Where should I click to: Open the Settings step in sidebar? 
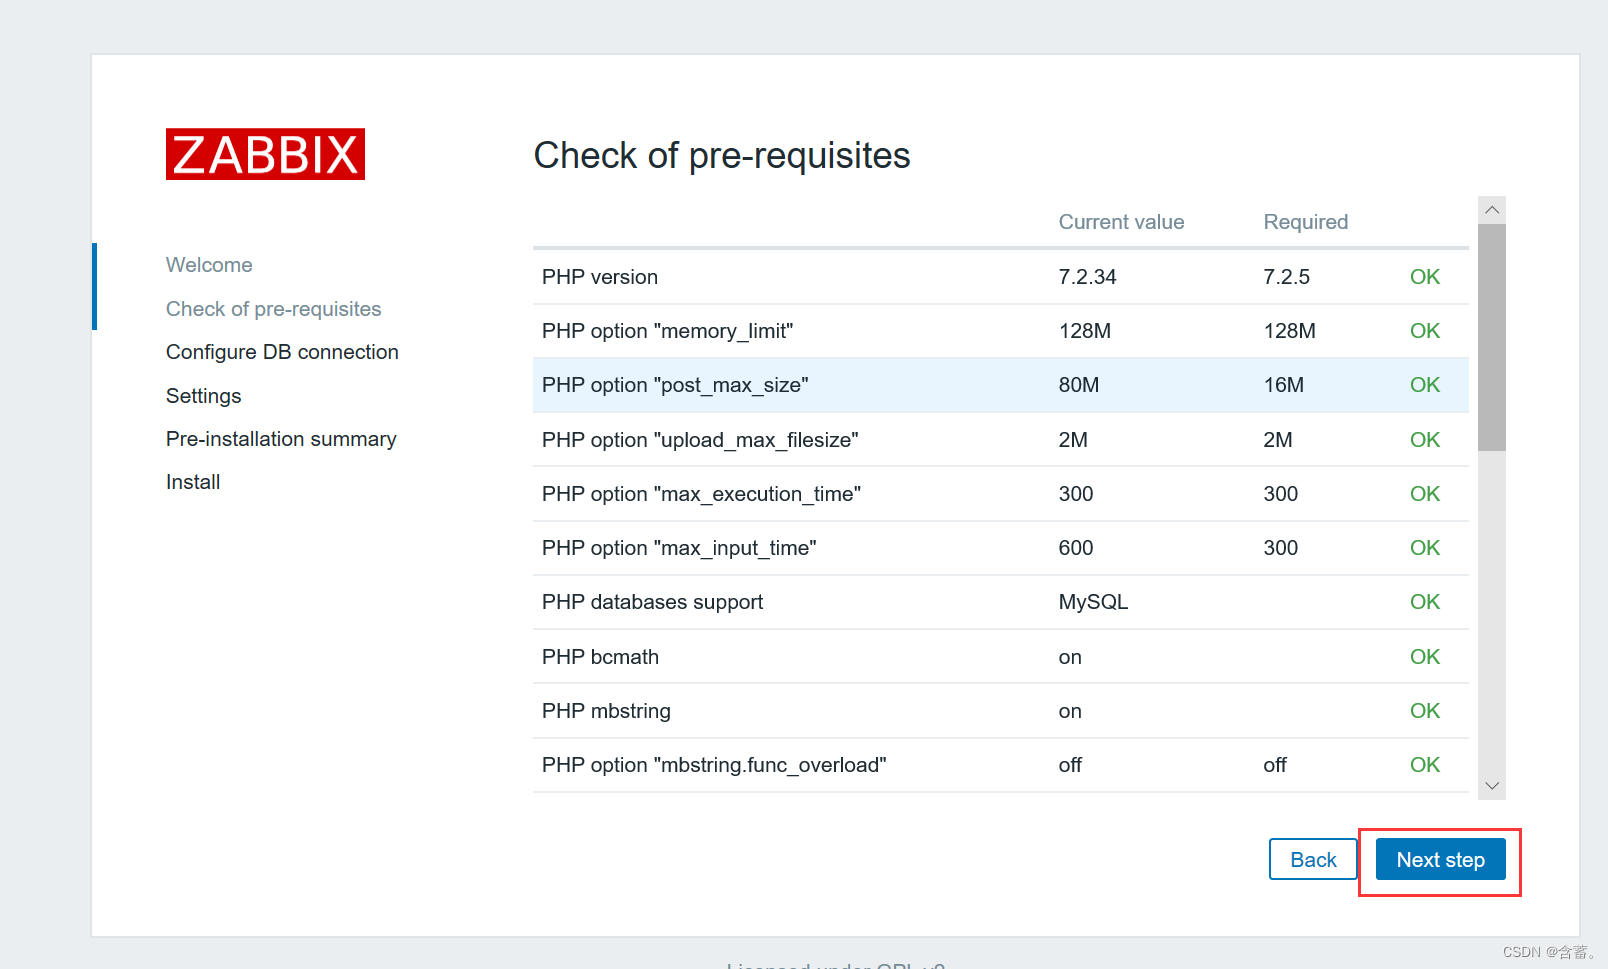(x=204, y=396)
